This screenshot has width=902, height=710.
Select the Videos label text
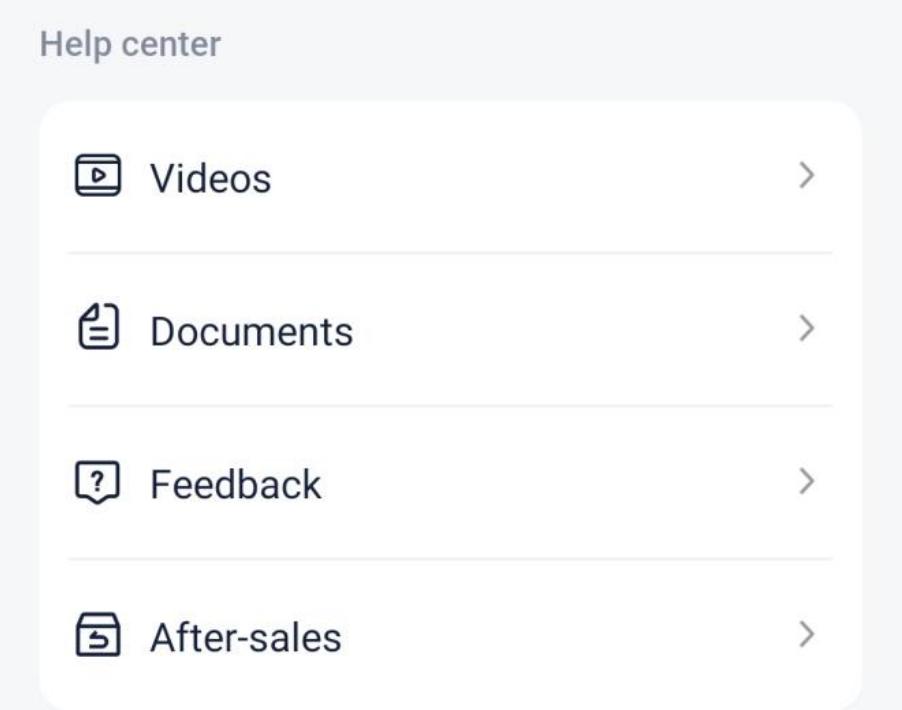point(211,178)
